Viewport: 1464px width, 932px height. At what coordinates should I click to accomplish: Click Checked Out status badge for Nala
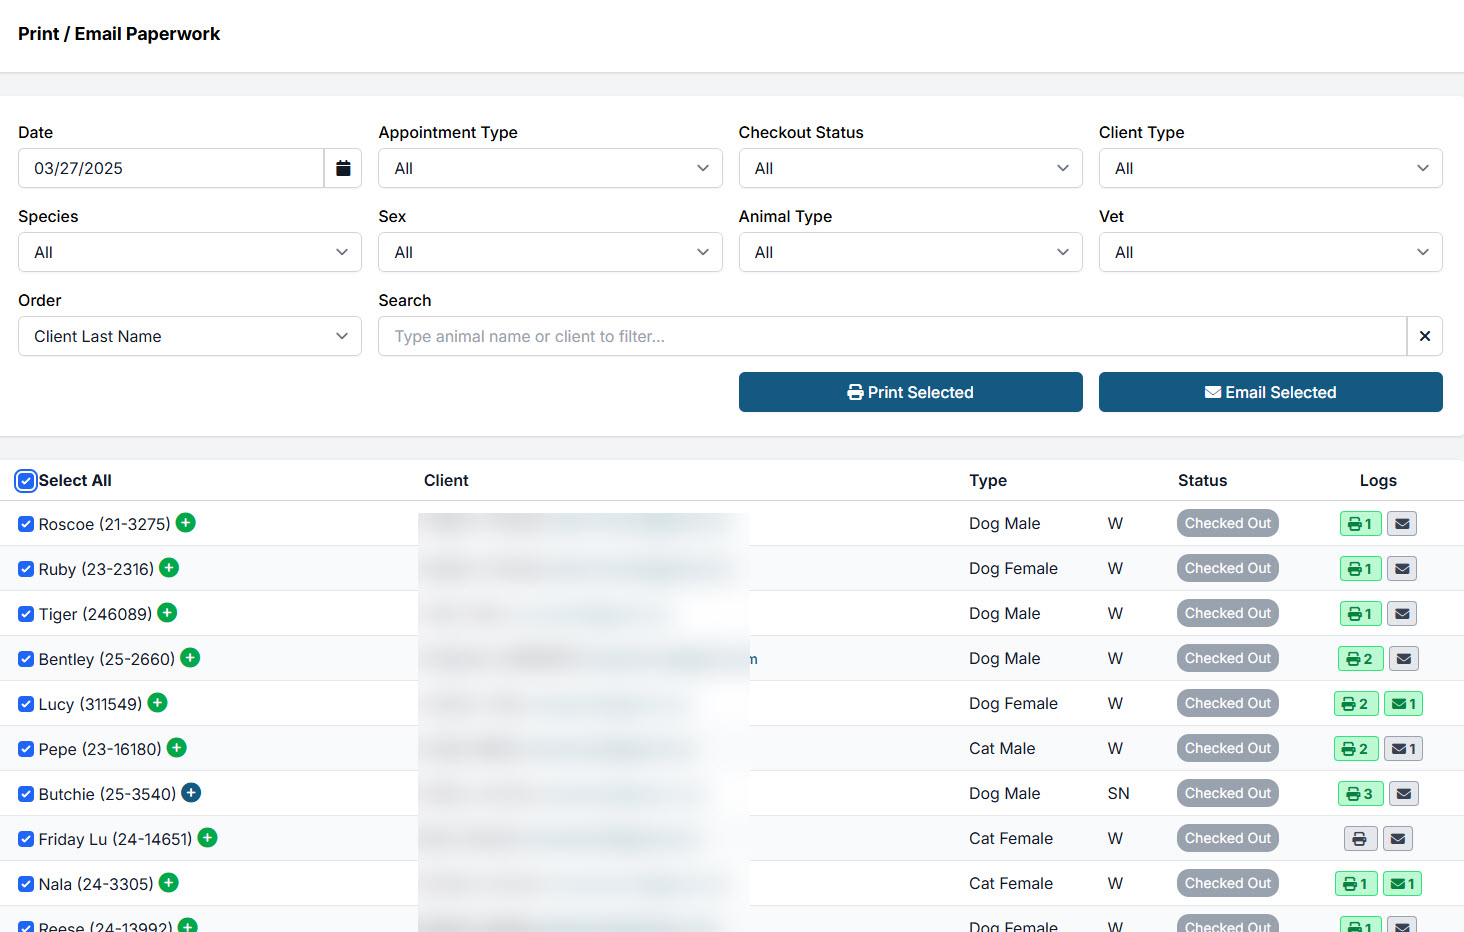(x=1227, y=884)
